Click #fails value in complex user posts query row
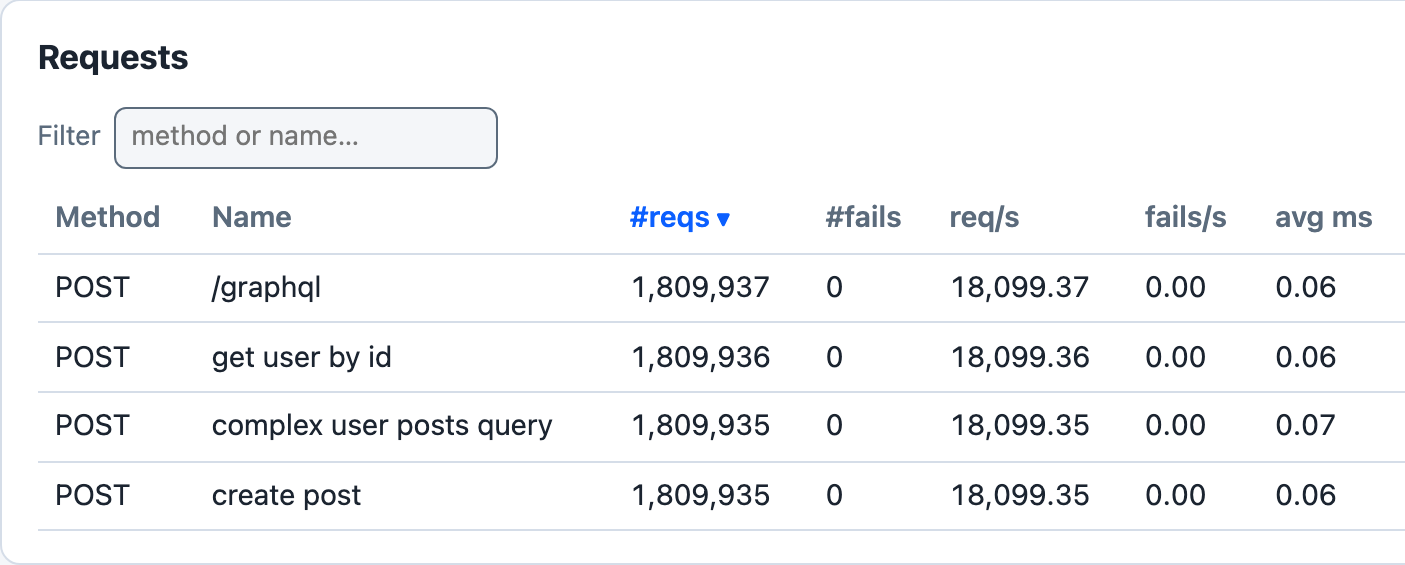Viewport: 1405px width, 565px height. 835,426
